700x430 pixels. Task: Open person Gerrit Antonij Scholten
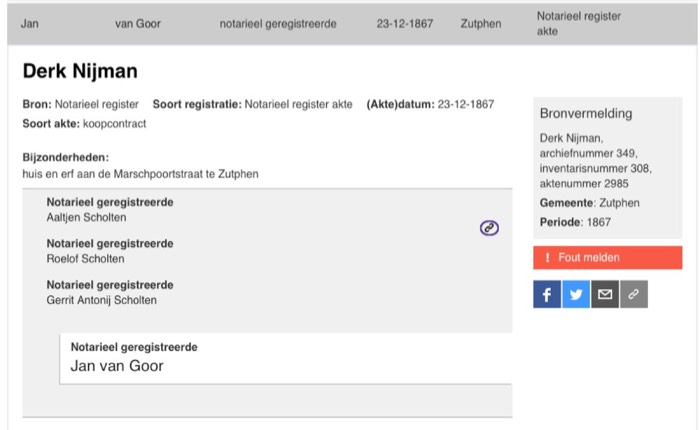click(x=101, y=300)
